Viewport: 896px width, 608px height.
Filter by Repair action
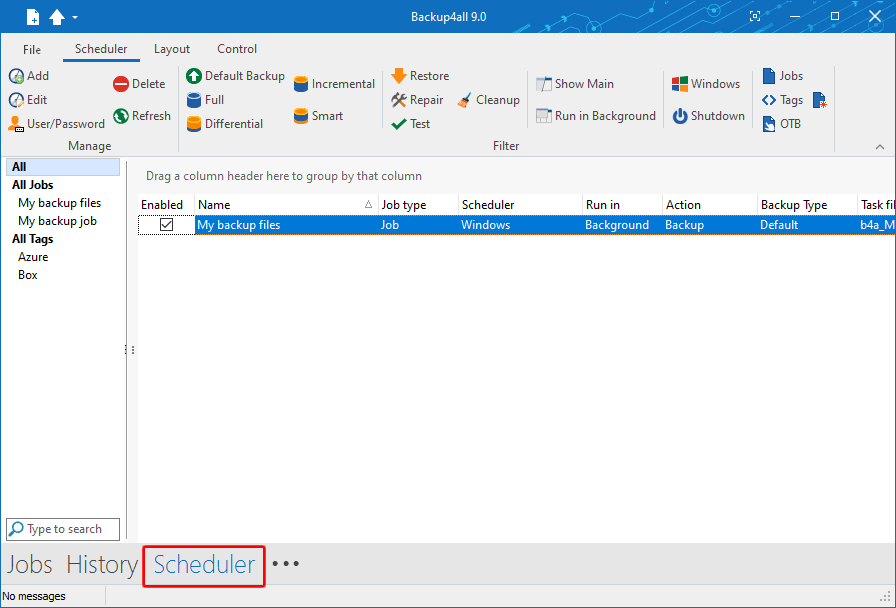(x=417, y=100)
